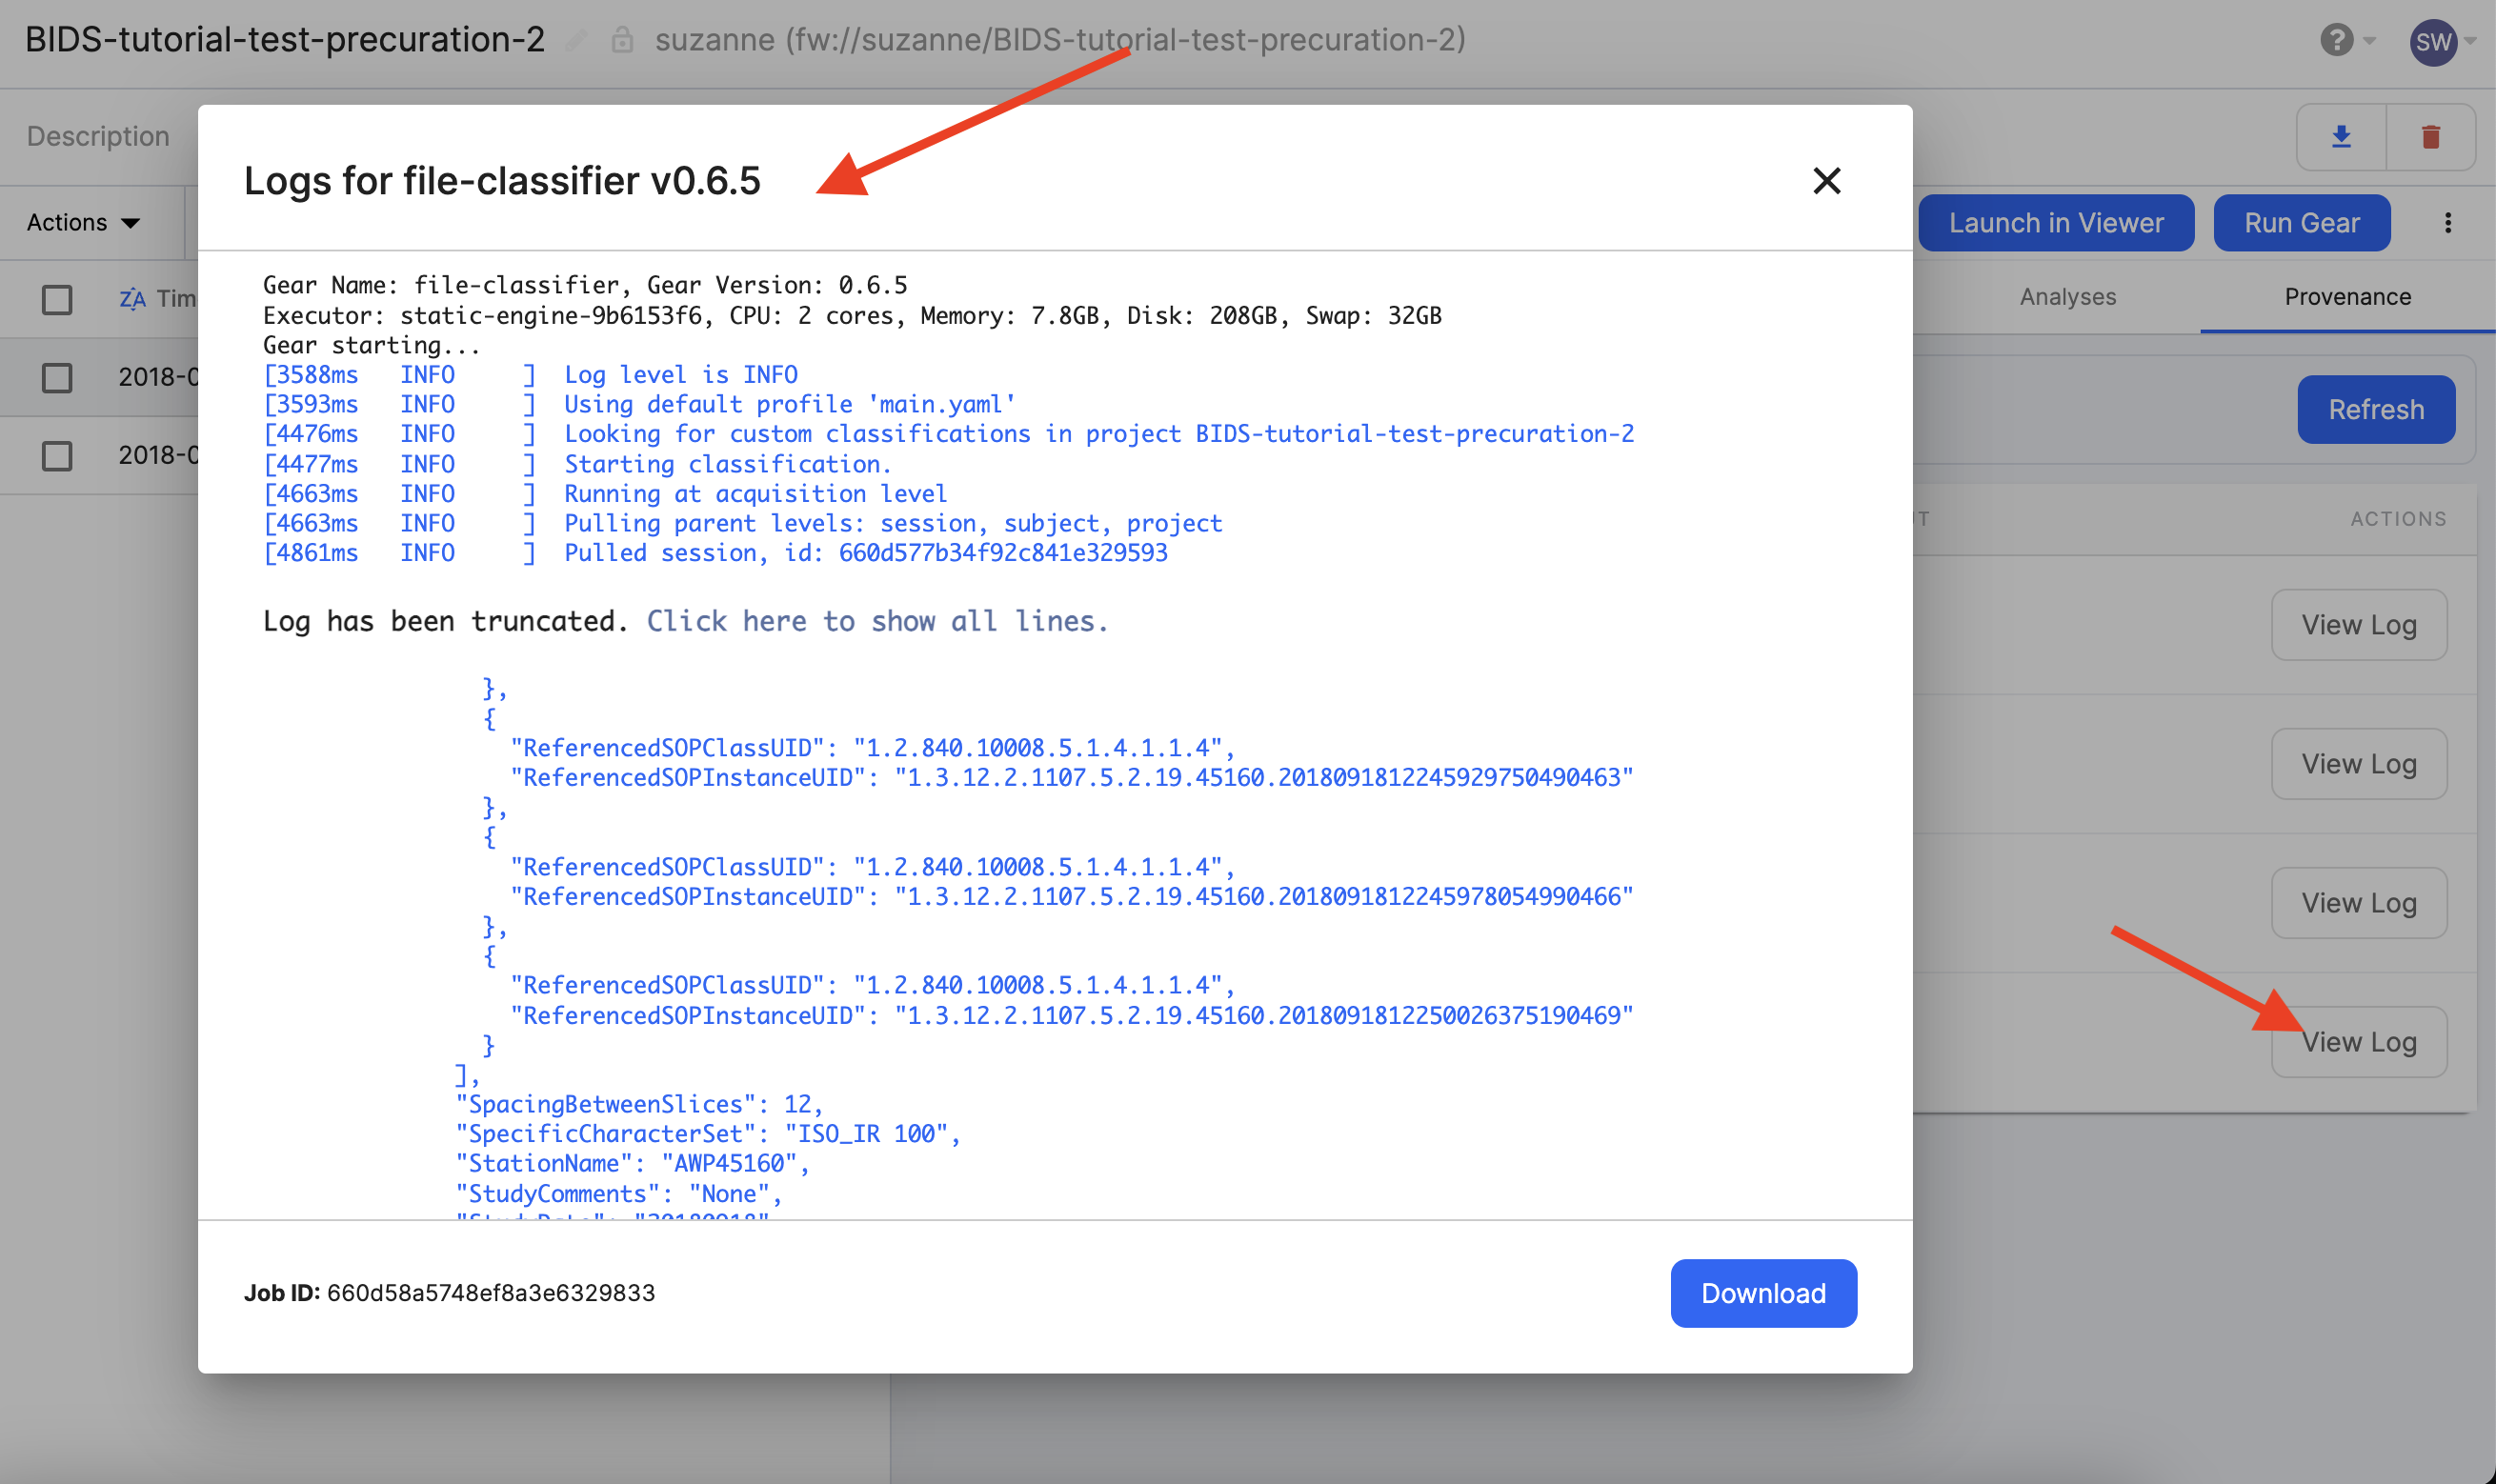Expand the dropdown arrow beside help icon
This screenshot has height=1484, width=2496.
pos(2369,41)
